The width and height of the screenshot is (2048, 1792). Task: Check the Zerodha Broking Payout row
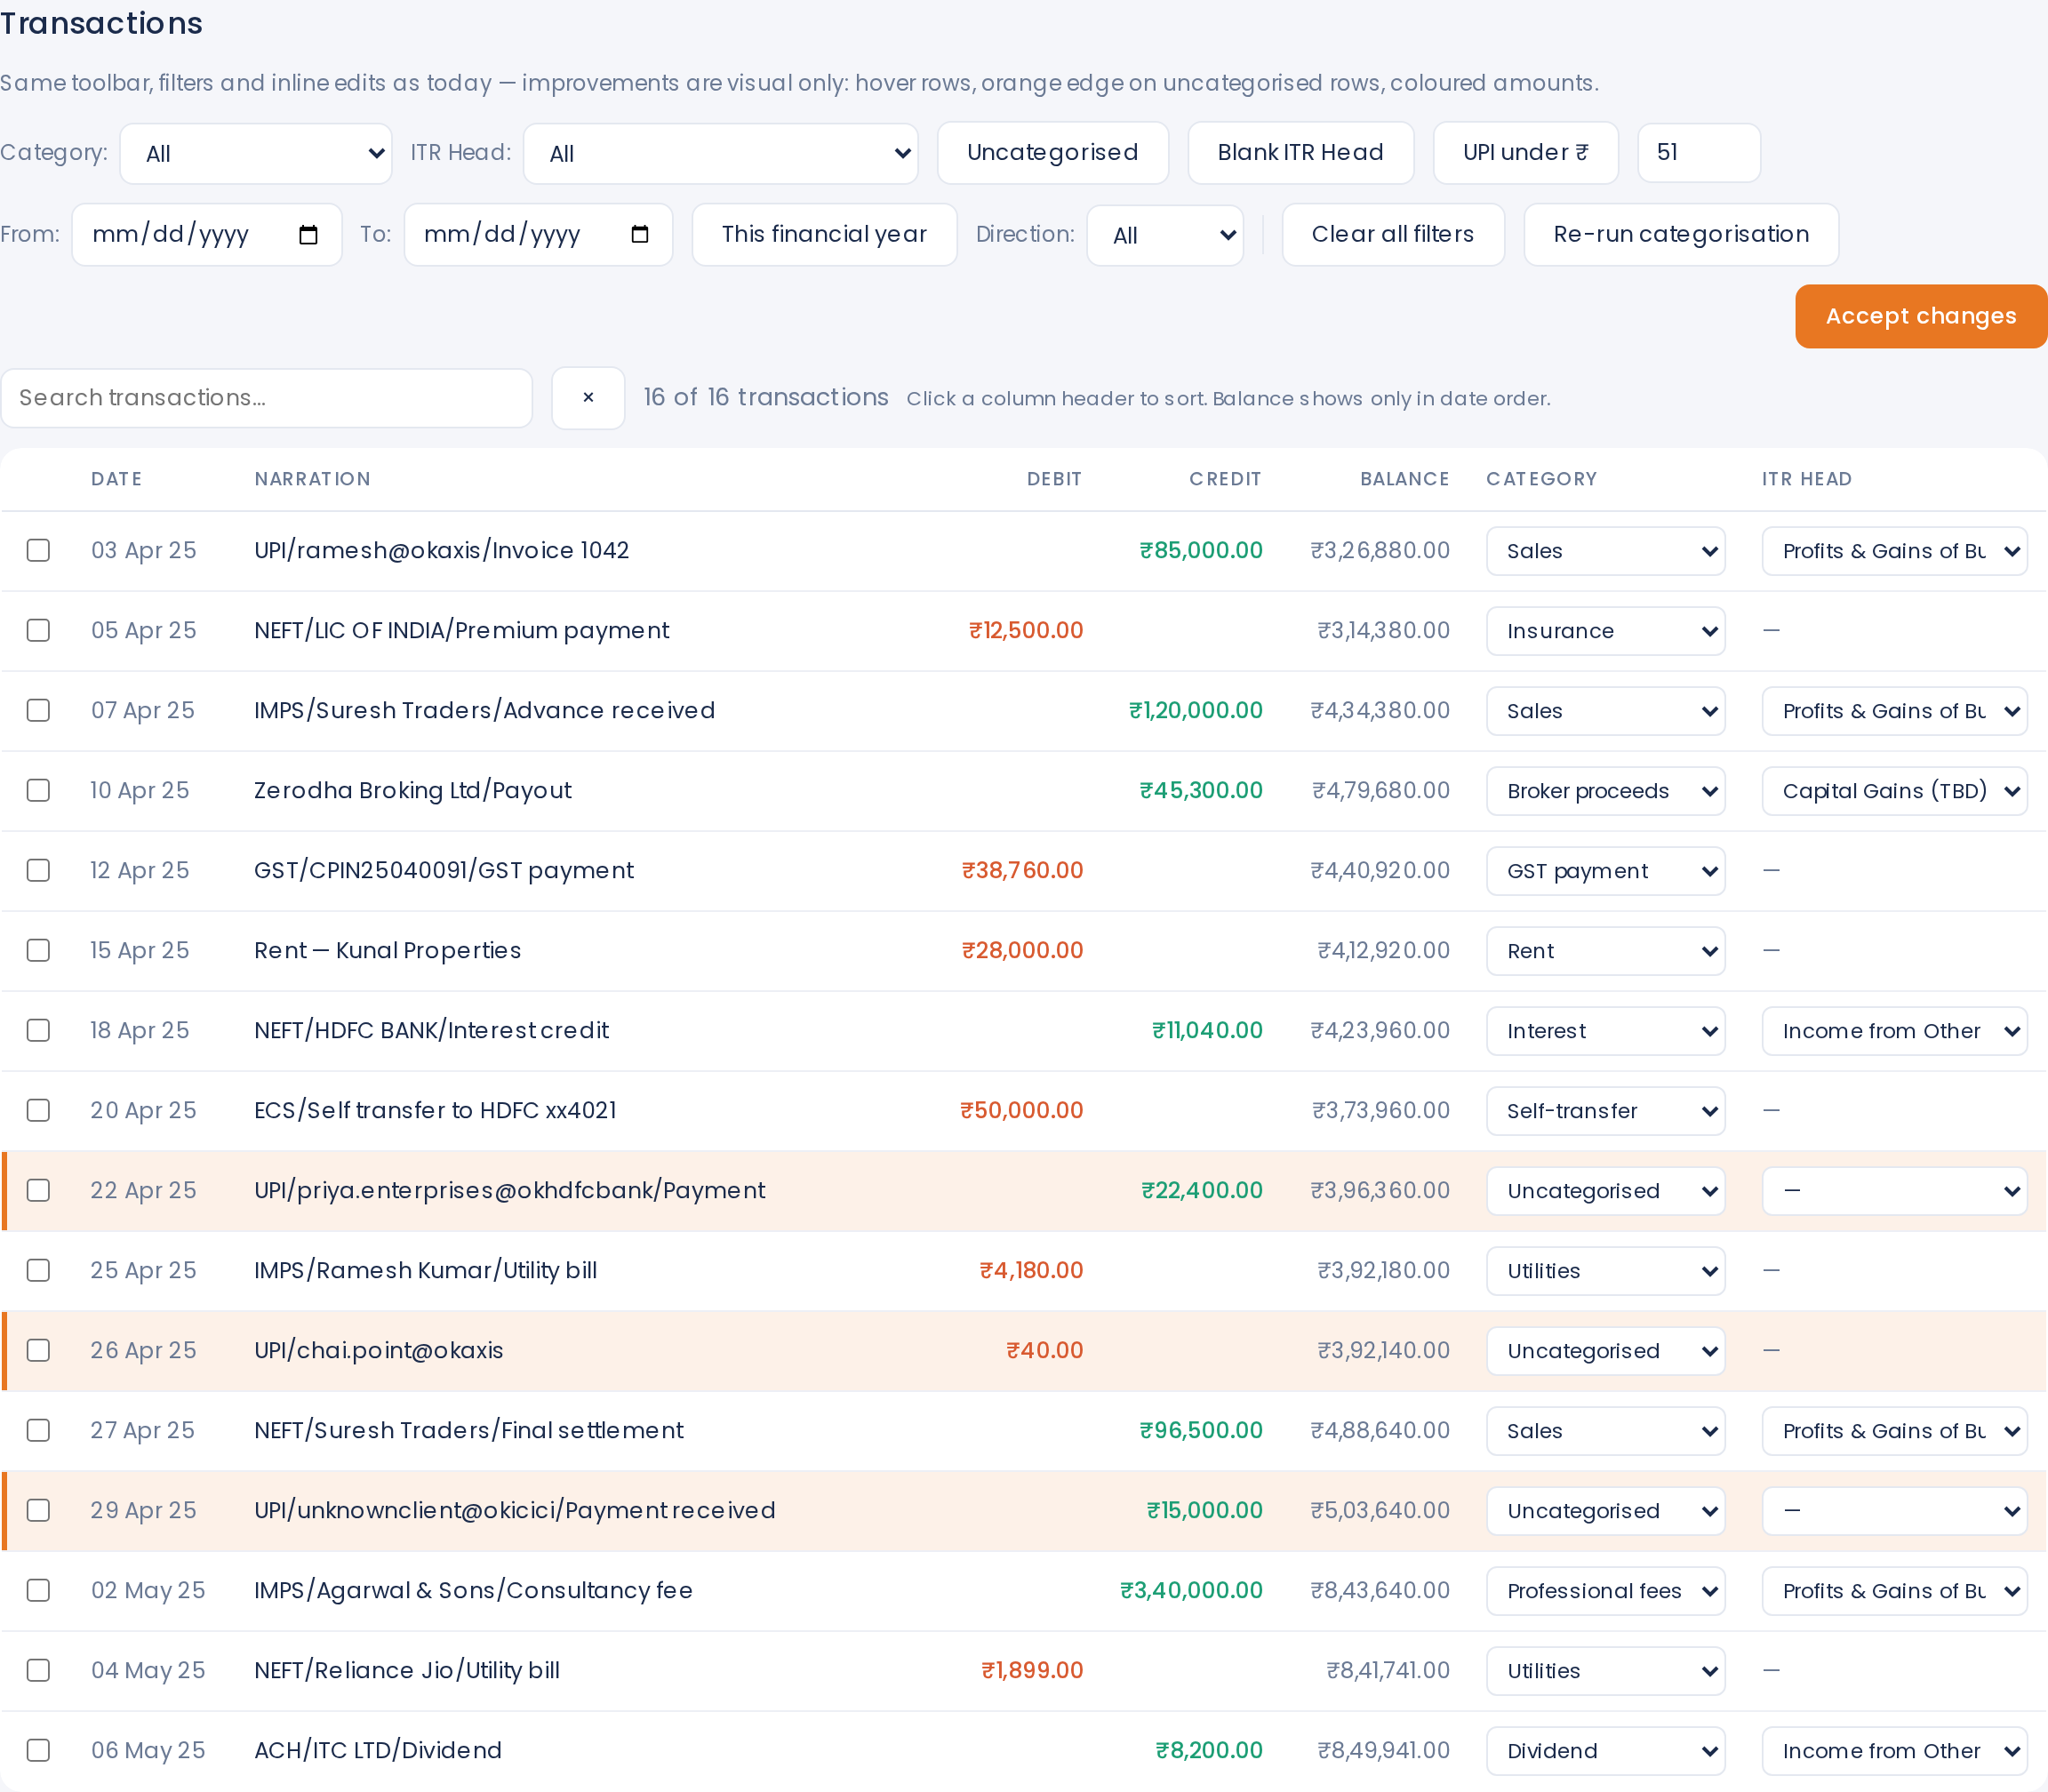tap(38, 791)
